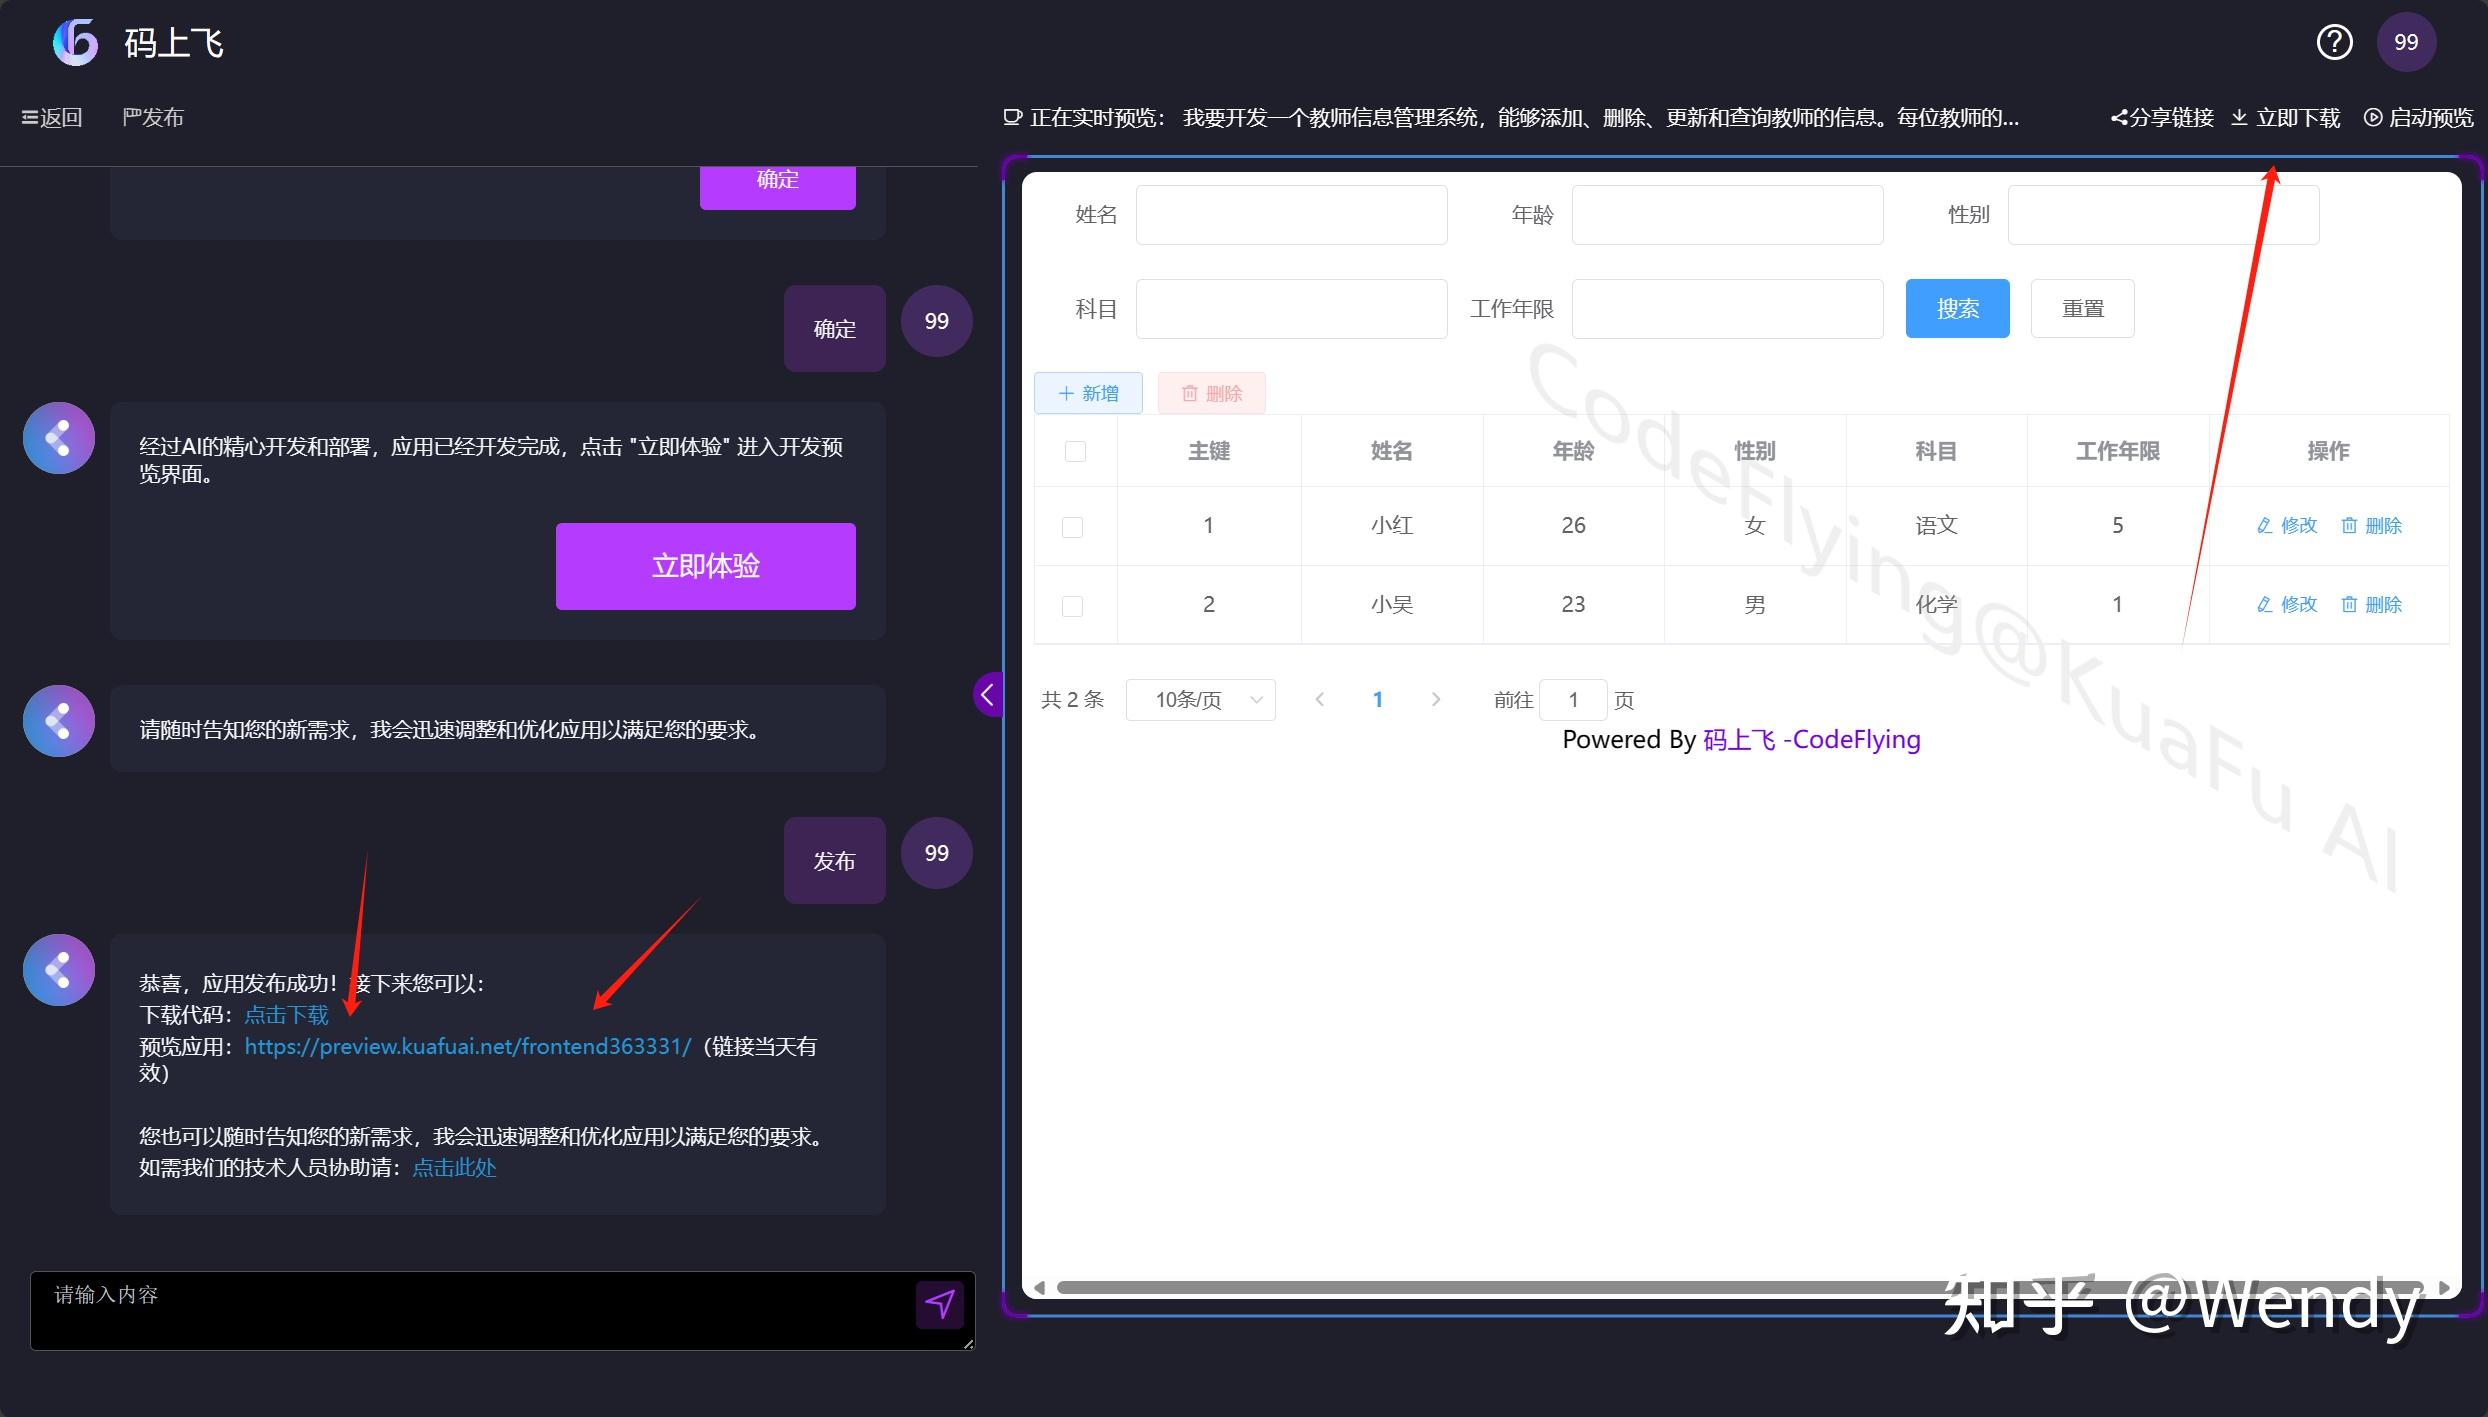Check the checkbox for row 小吴
The width and height of the screenshot is (2488, 1417).
(1072, 605)
